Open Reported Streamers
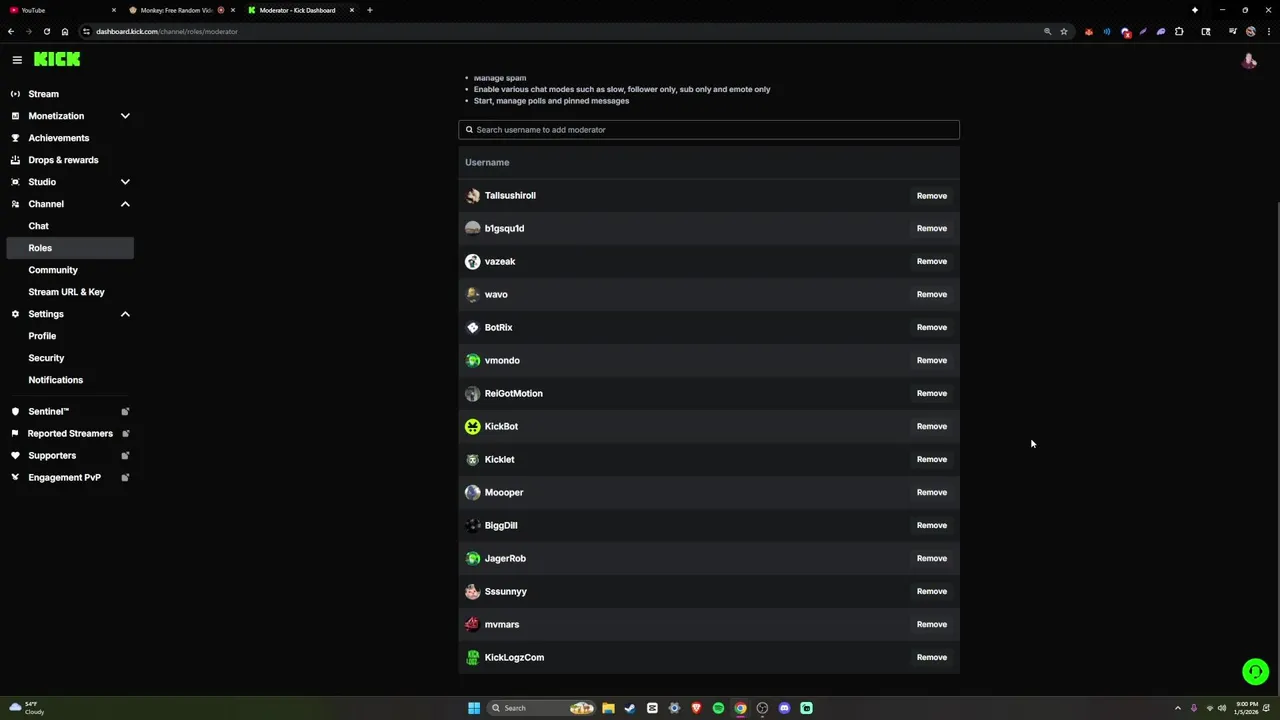The image size is (1280, 720). click(70, 434)
